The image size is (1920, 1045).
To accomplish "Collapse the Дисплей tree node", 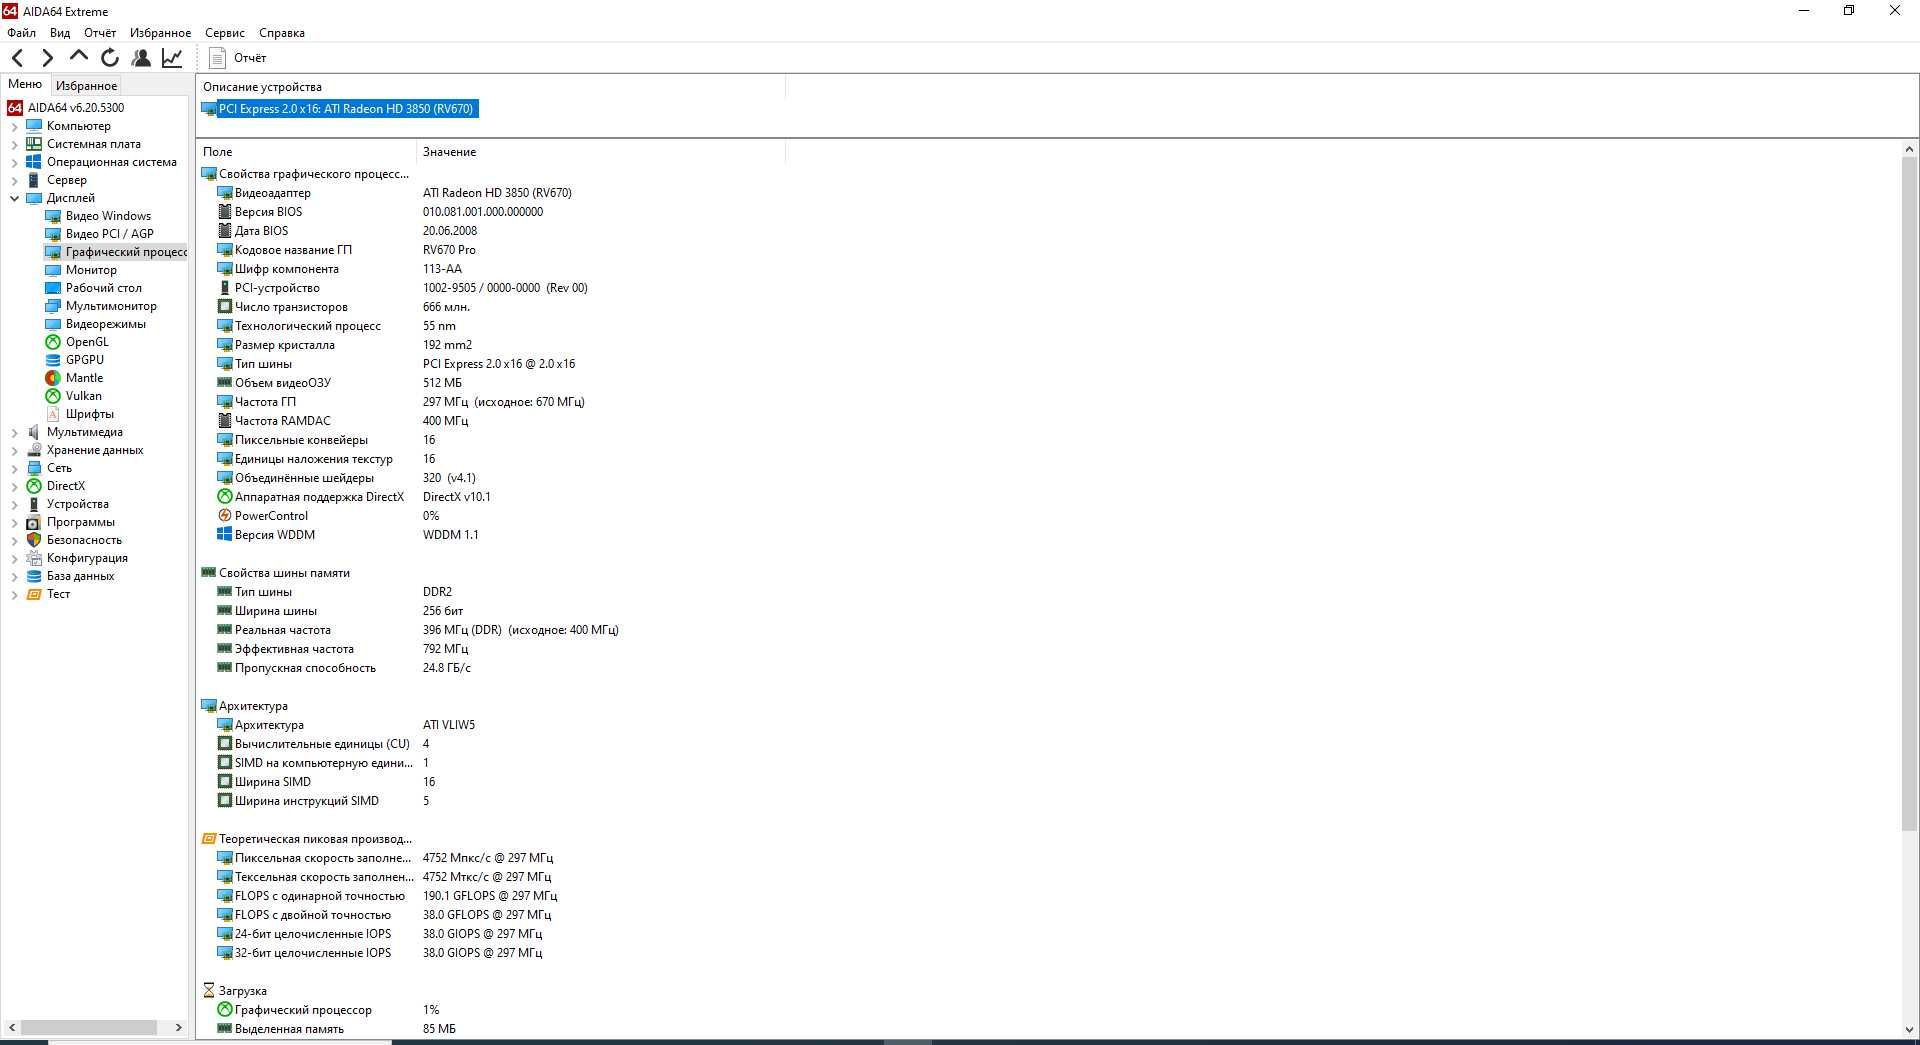I will [x=14, y=198].
